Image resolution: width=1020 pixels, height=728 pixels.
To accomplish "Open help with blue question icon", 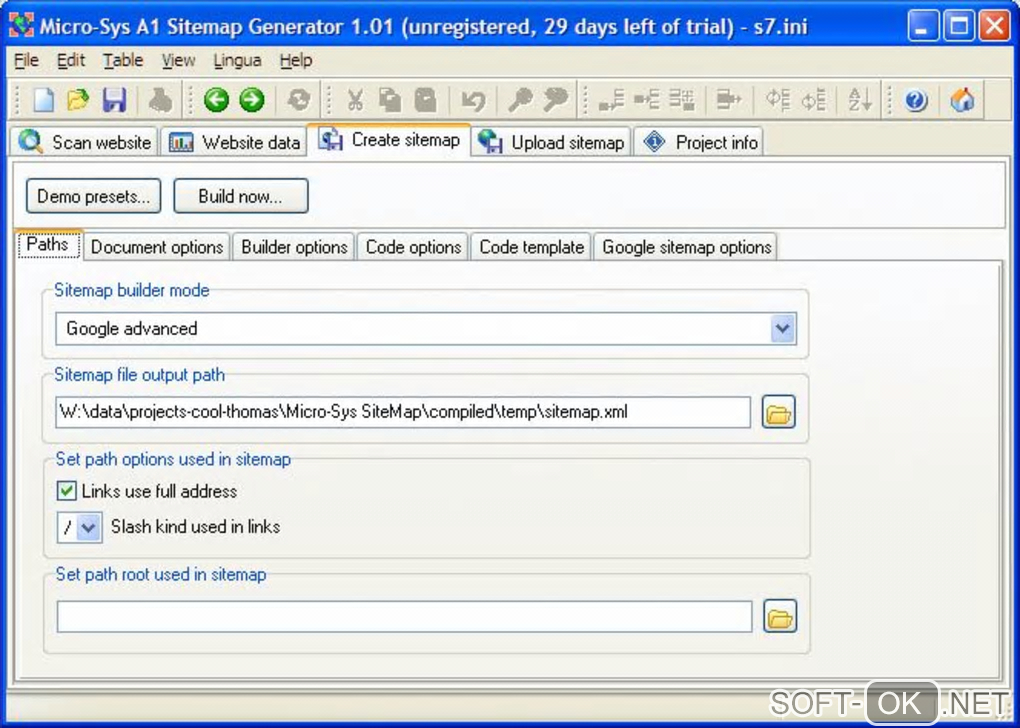I will click(915, 100).
